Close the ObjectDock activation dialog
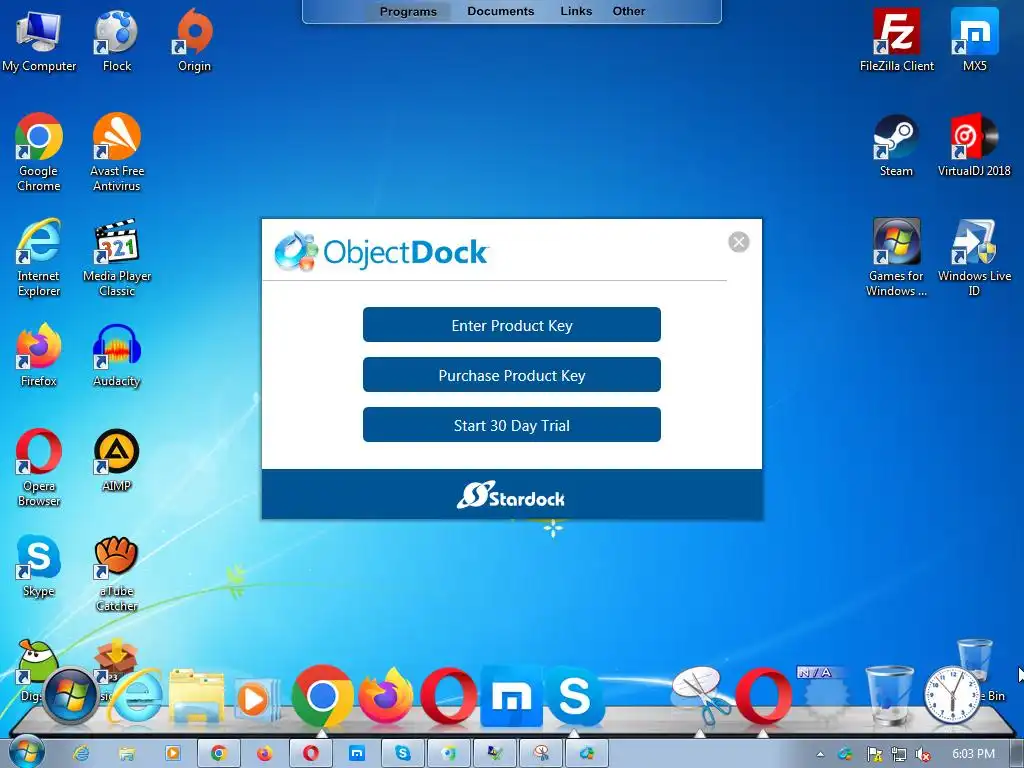This screenshot has width=1024, height=768. pos(739,242)
